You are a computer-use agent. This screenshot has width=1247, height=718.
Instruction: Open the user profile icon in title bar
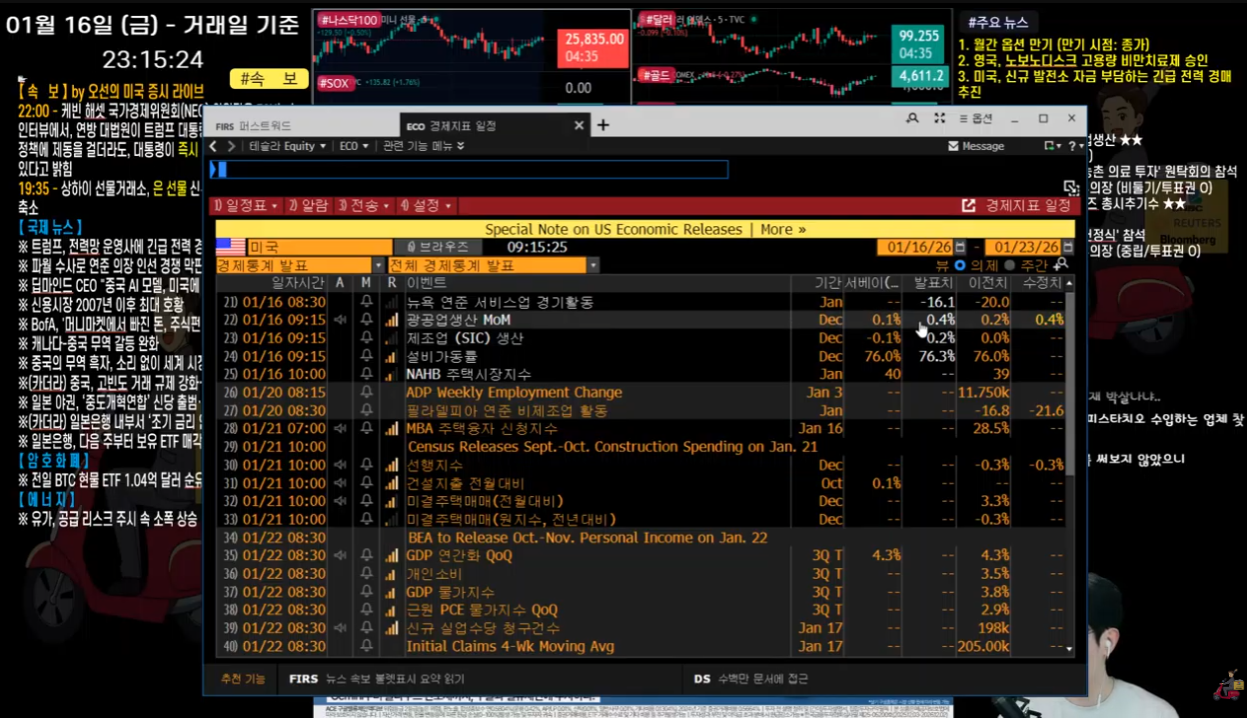[x=912, y=119]
